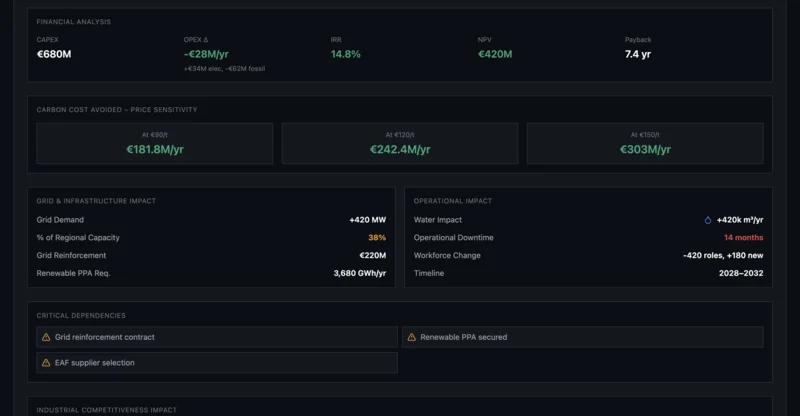Click the Timeline 2028–2032 value
Image resolution: width=800 pixels, height=416 pixels.
click(x=740, y=273)
